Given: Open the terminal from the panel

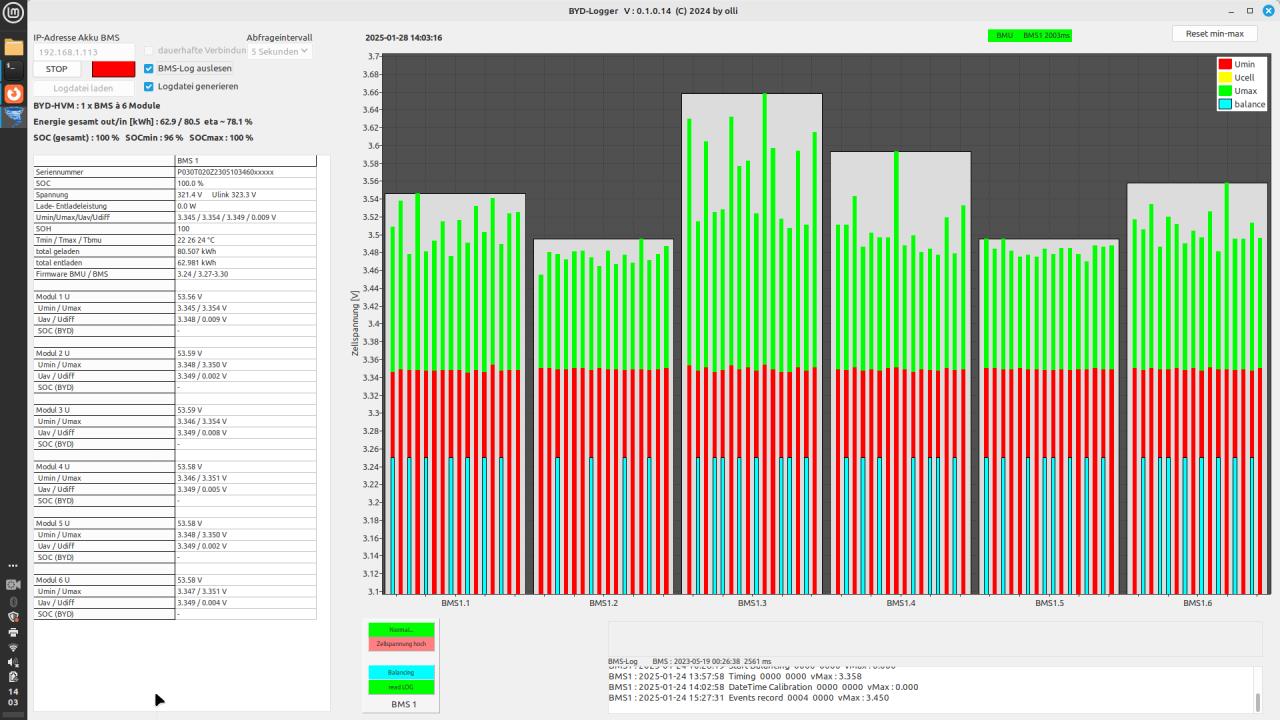Looking at the screenshot, I should 13,69.
